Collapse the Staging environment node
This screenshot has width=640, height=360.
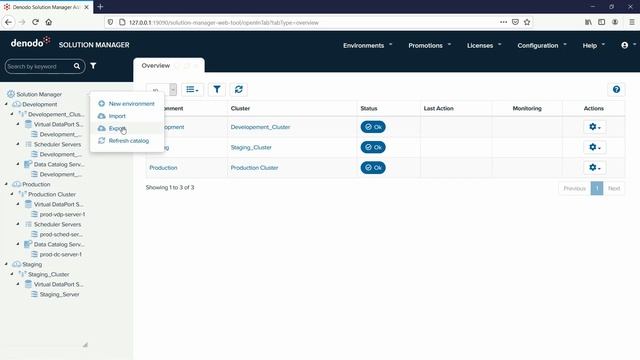tap(6, 264)
